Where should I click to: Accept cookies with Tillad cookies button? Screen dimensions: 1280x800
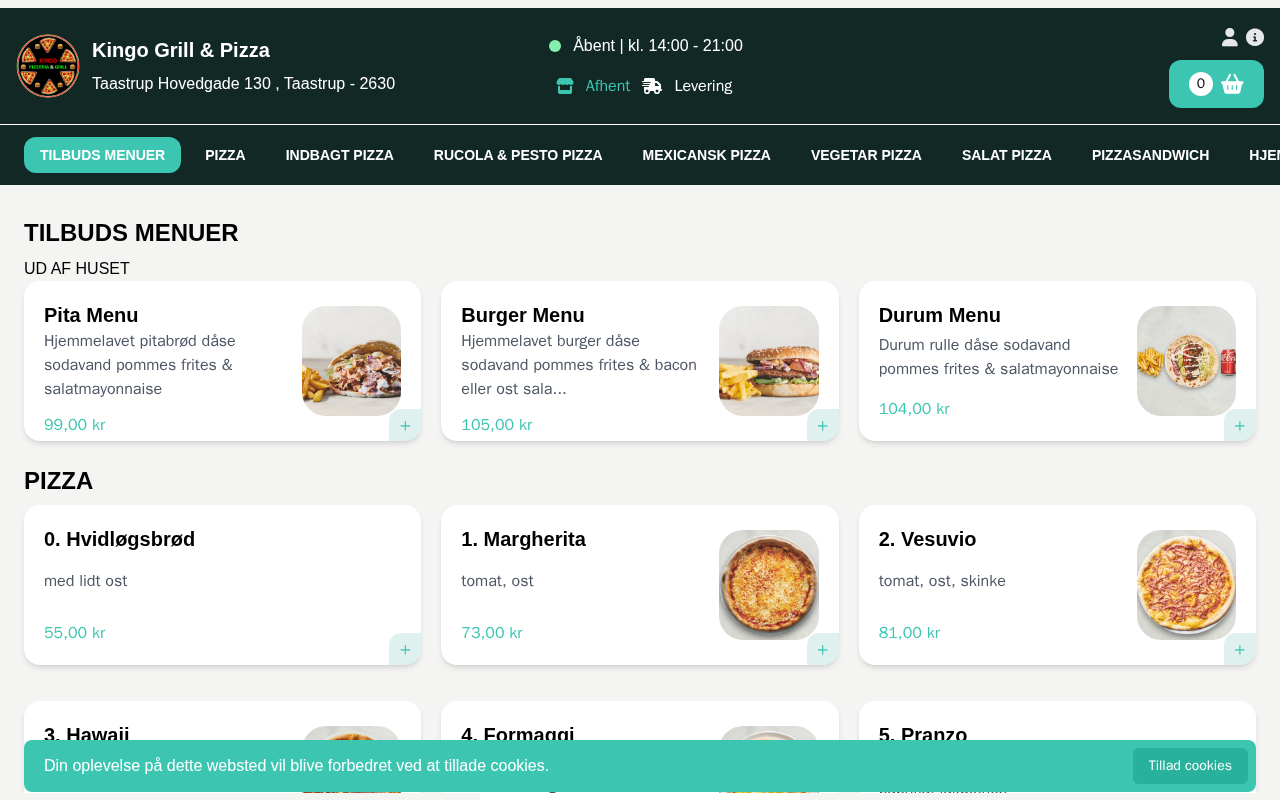pyautogui.click(x=1190, y=766)
